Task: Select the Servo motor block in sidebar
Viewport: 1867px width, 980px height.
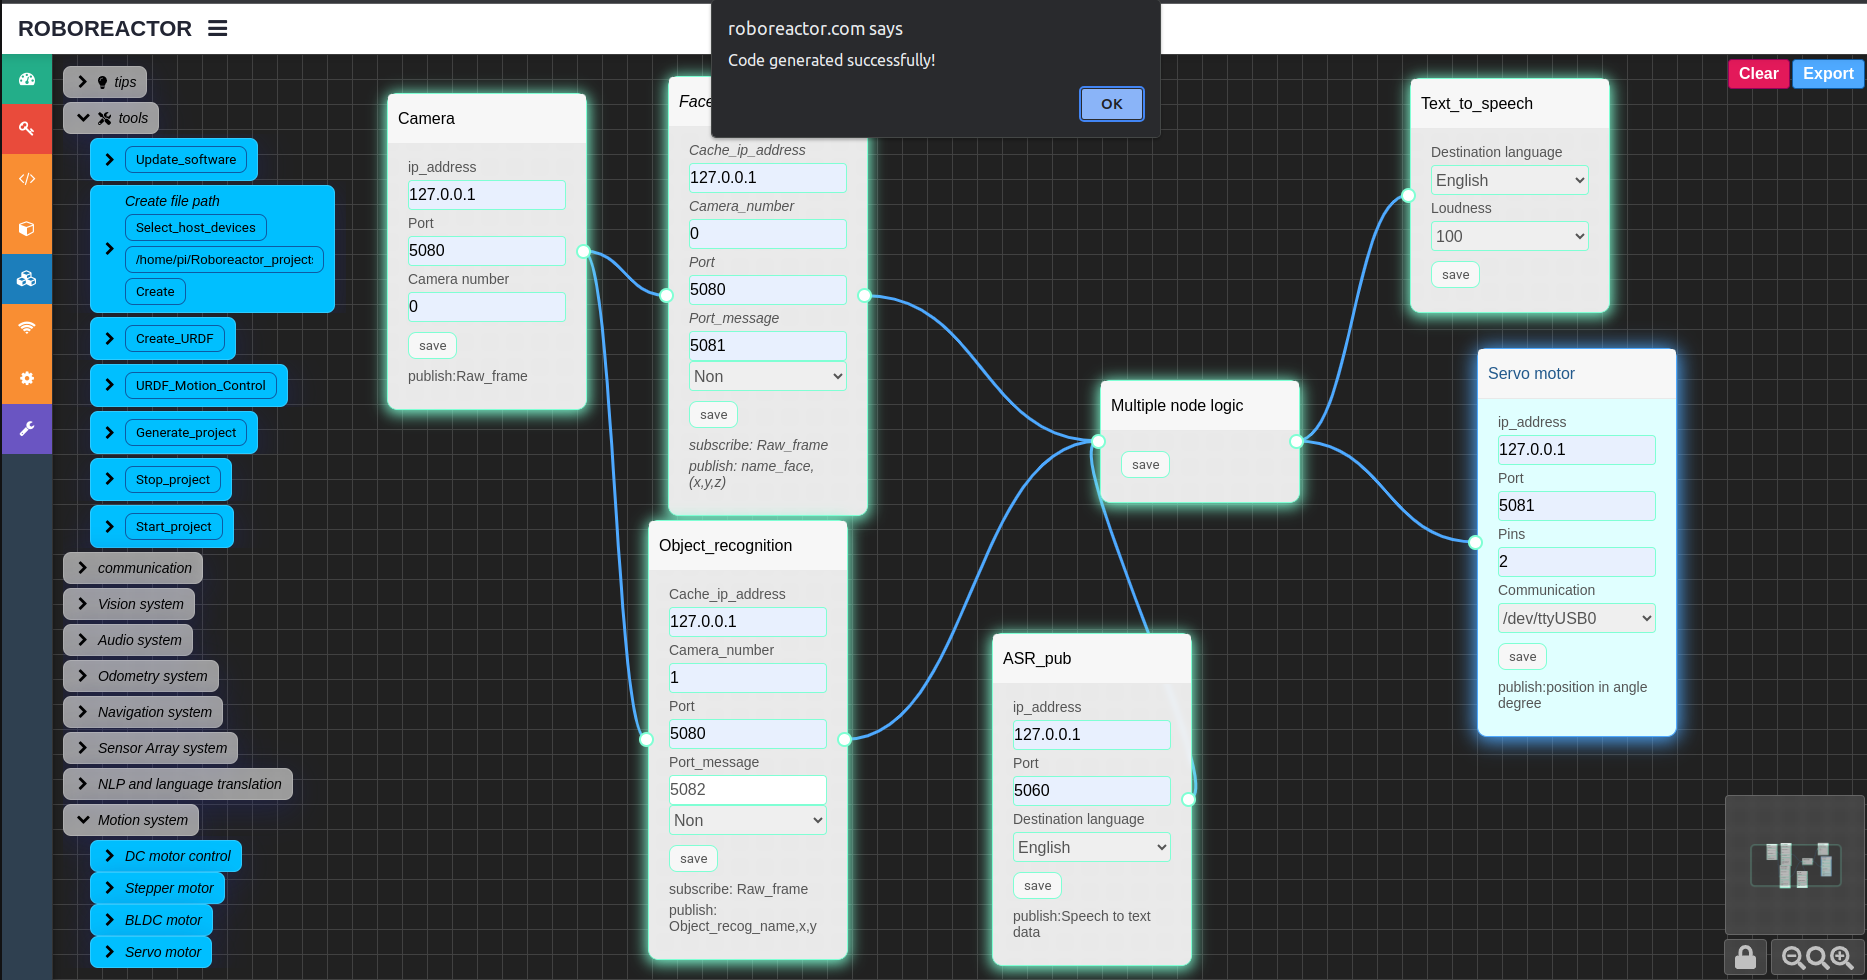Action: 152,952
